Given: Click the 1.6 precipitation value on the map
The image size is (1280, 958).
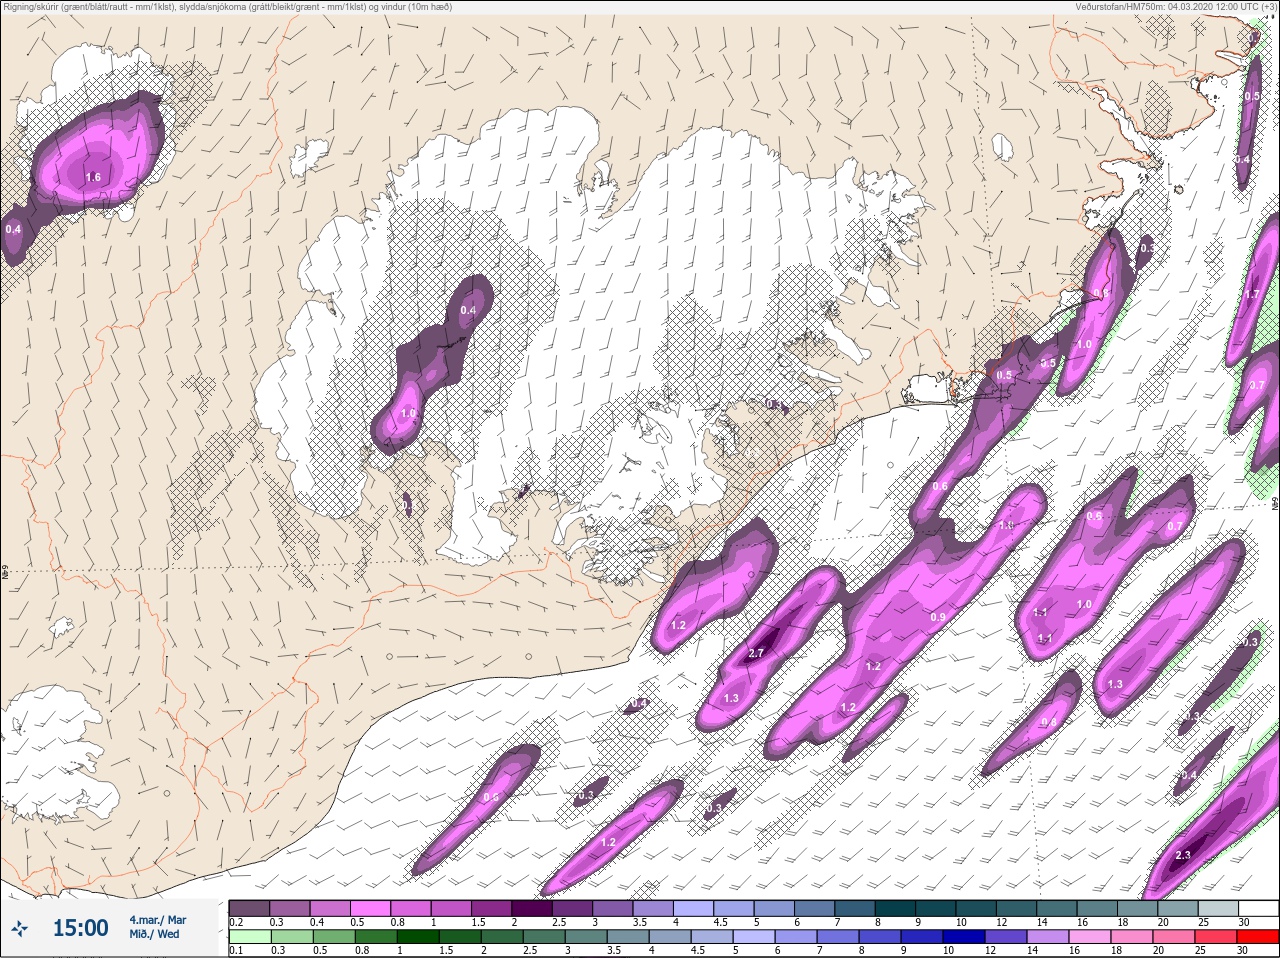Looking at the screenshot, I should (93, 177).
